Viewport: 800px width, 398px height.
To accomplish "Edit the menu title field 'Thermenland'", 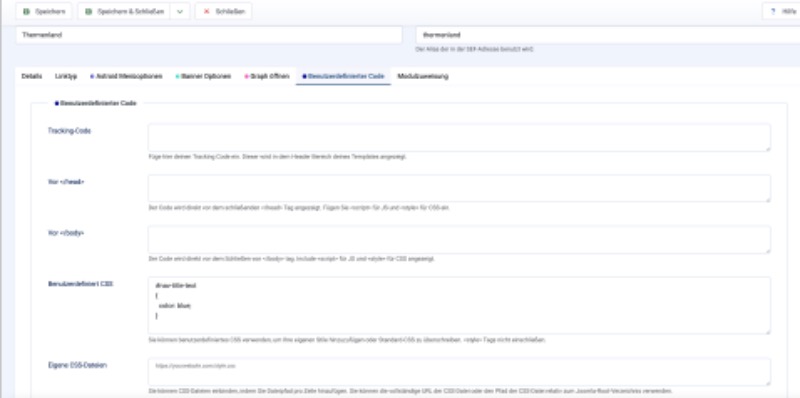I will 209,35.
